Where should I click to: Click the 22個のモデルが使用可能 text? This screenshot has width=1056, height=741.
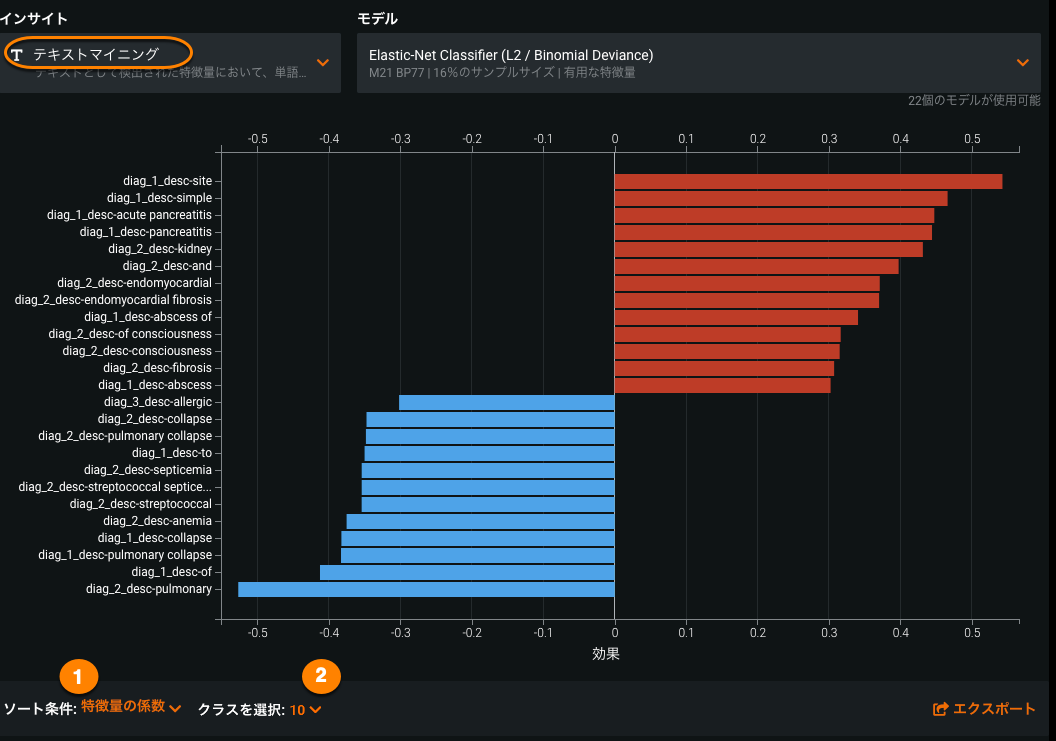click(x=973, y=101)
